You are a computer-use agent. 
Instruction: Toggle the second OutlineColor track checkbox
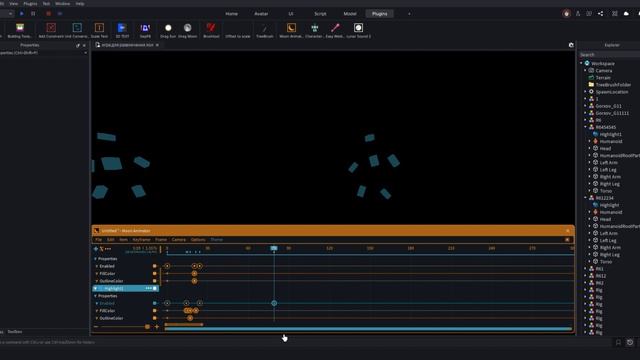(x=154, y=318)
